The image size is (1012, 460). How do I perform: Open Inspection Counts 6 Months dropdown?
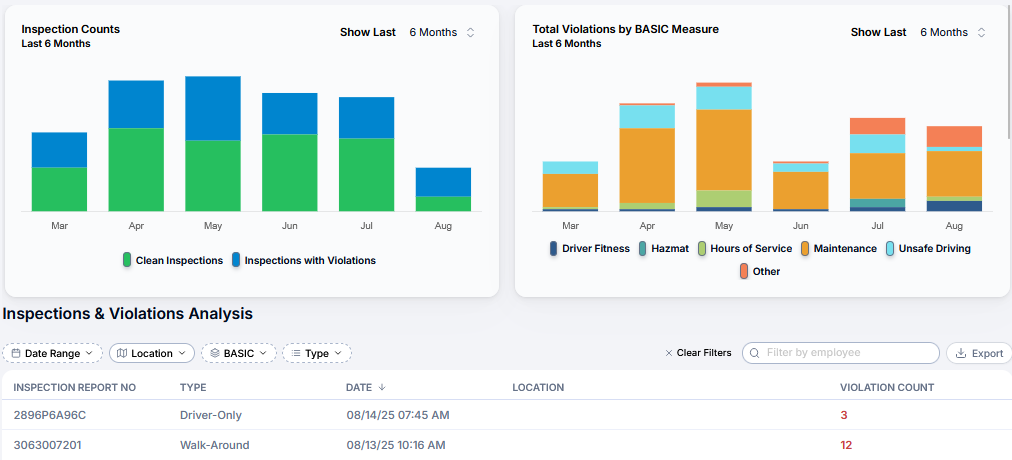[441, 32]
